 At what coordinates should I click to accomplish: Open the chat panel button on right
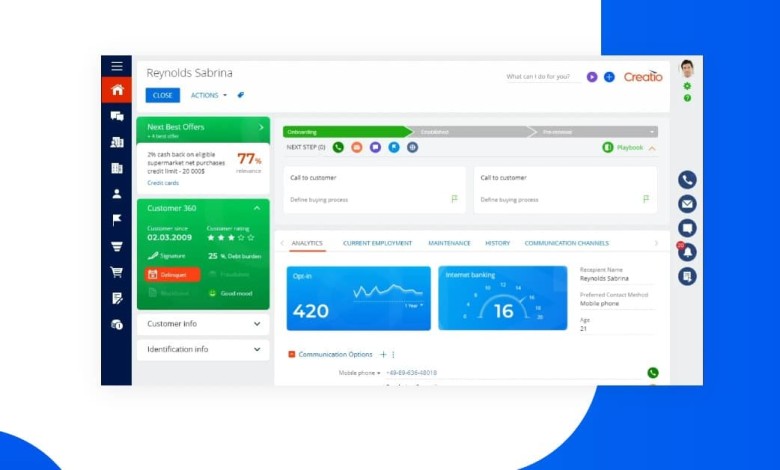(x=687, y=228)
